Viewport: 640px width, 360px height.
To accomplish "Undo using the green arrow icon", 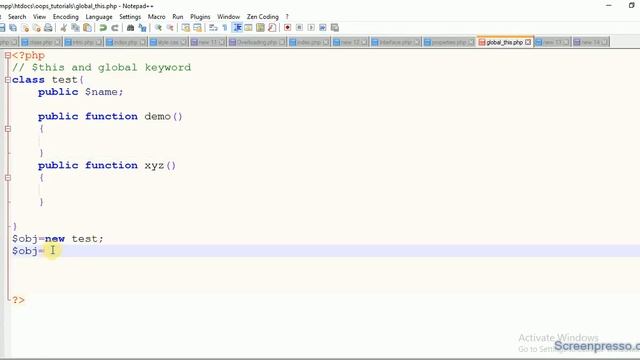I will (x=103, y=28).
